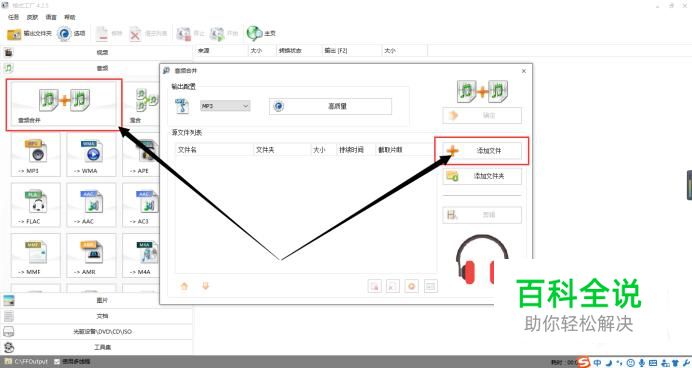
Task: Click the moon icon in IME bar
Action: 609,363
